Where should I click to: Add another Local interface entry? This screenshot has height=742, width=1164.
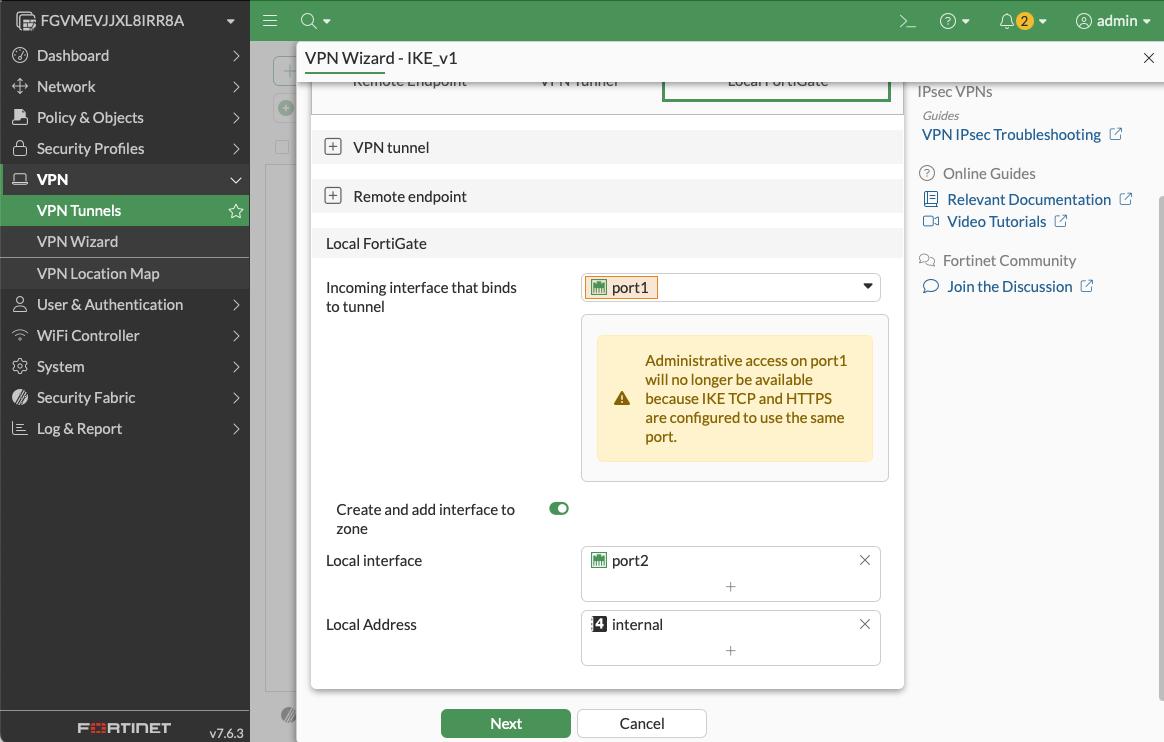730,587
